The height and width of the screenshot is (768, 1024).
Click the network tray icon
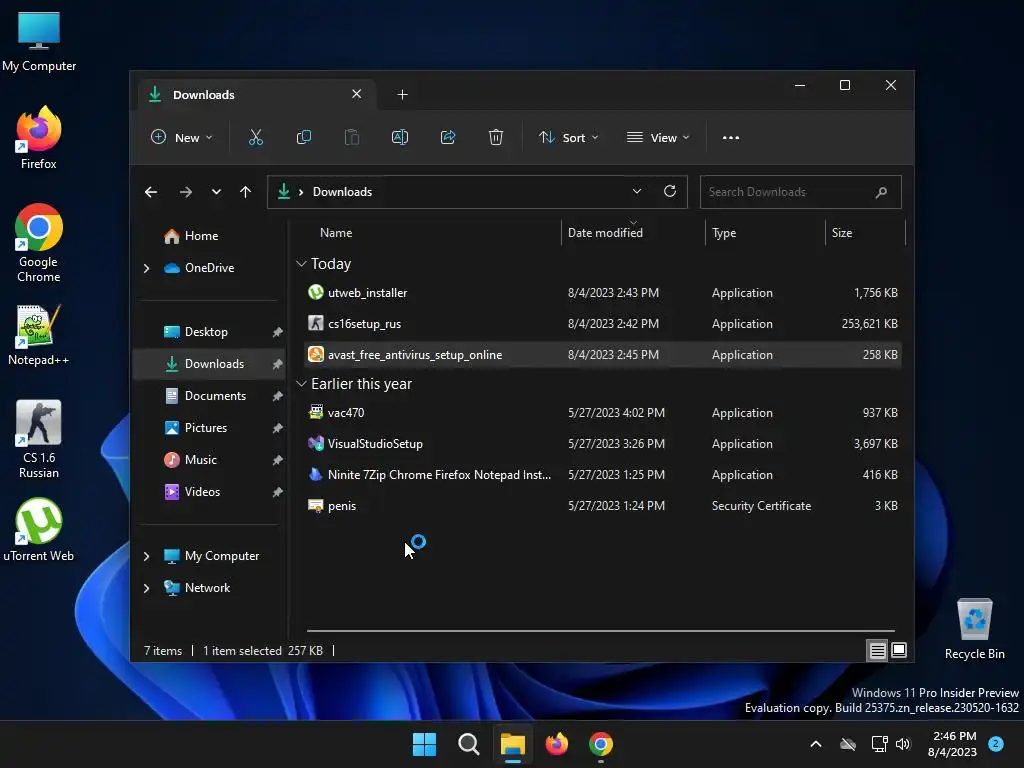[879, 744]
